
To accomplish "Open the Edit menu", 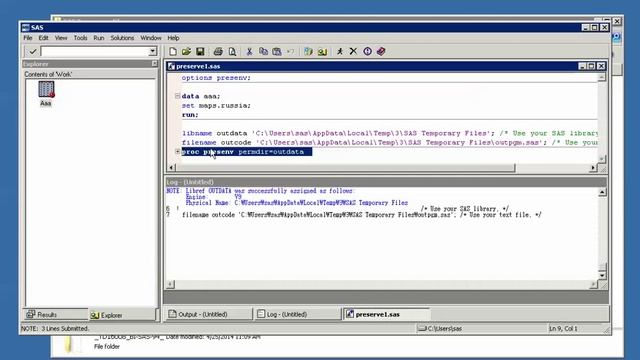I will click(x=43, y=38).
